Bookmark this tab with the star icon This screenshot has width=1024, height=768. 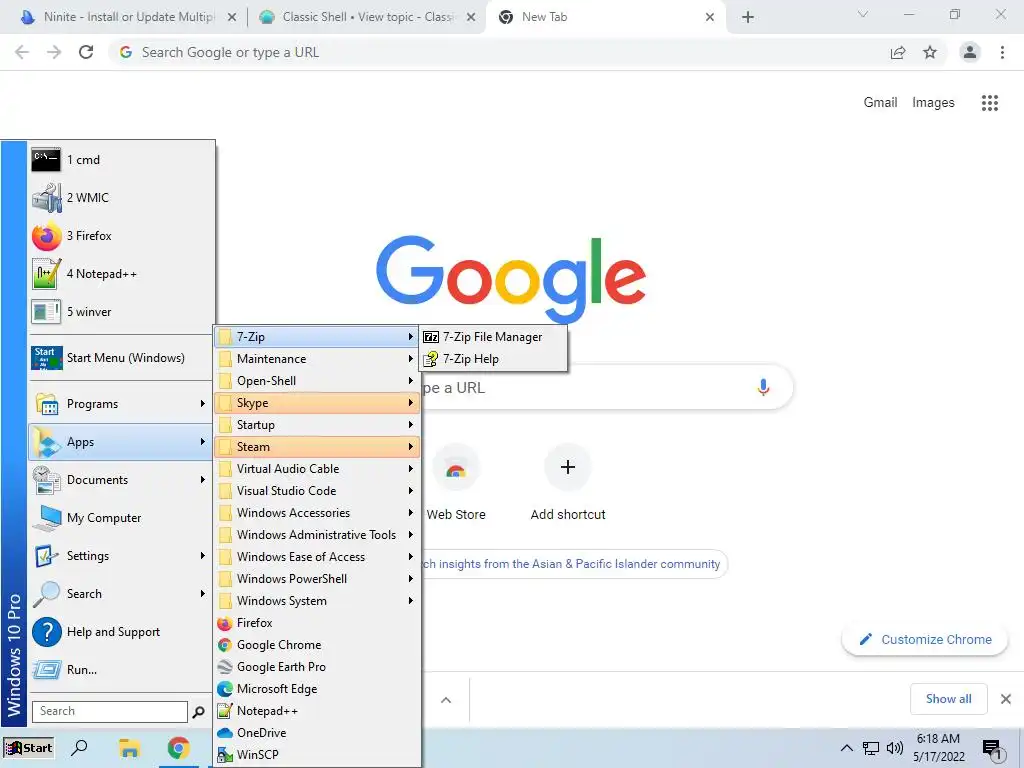(x=930, y=52)
